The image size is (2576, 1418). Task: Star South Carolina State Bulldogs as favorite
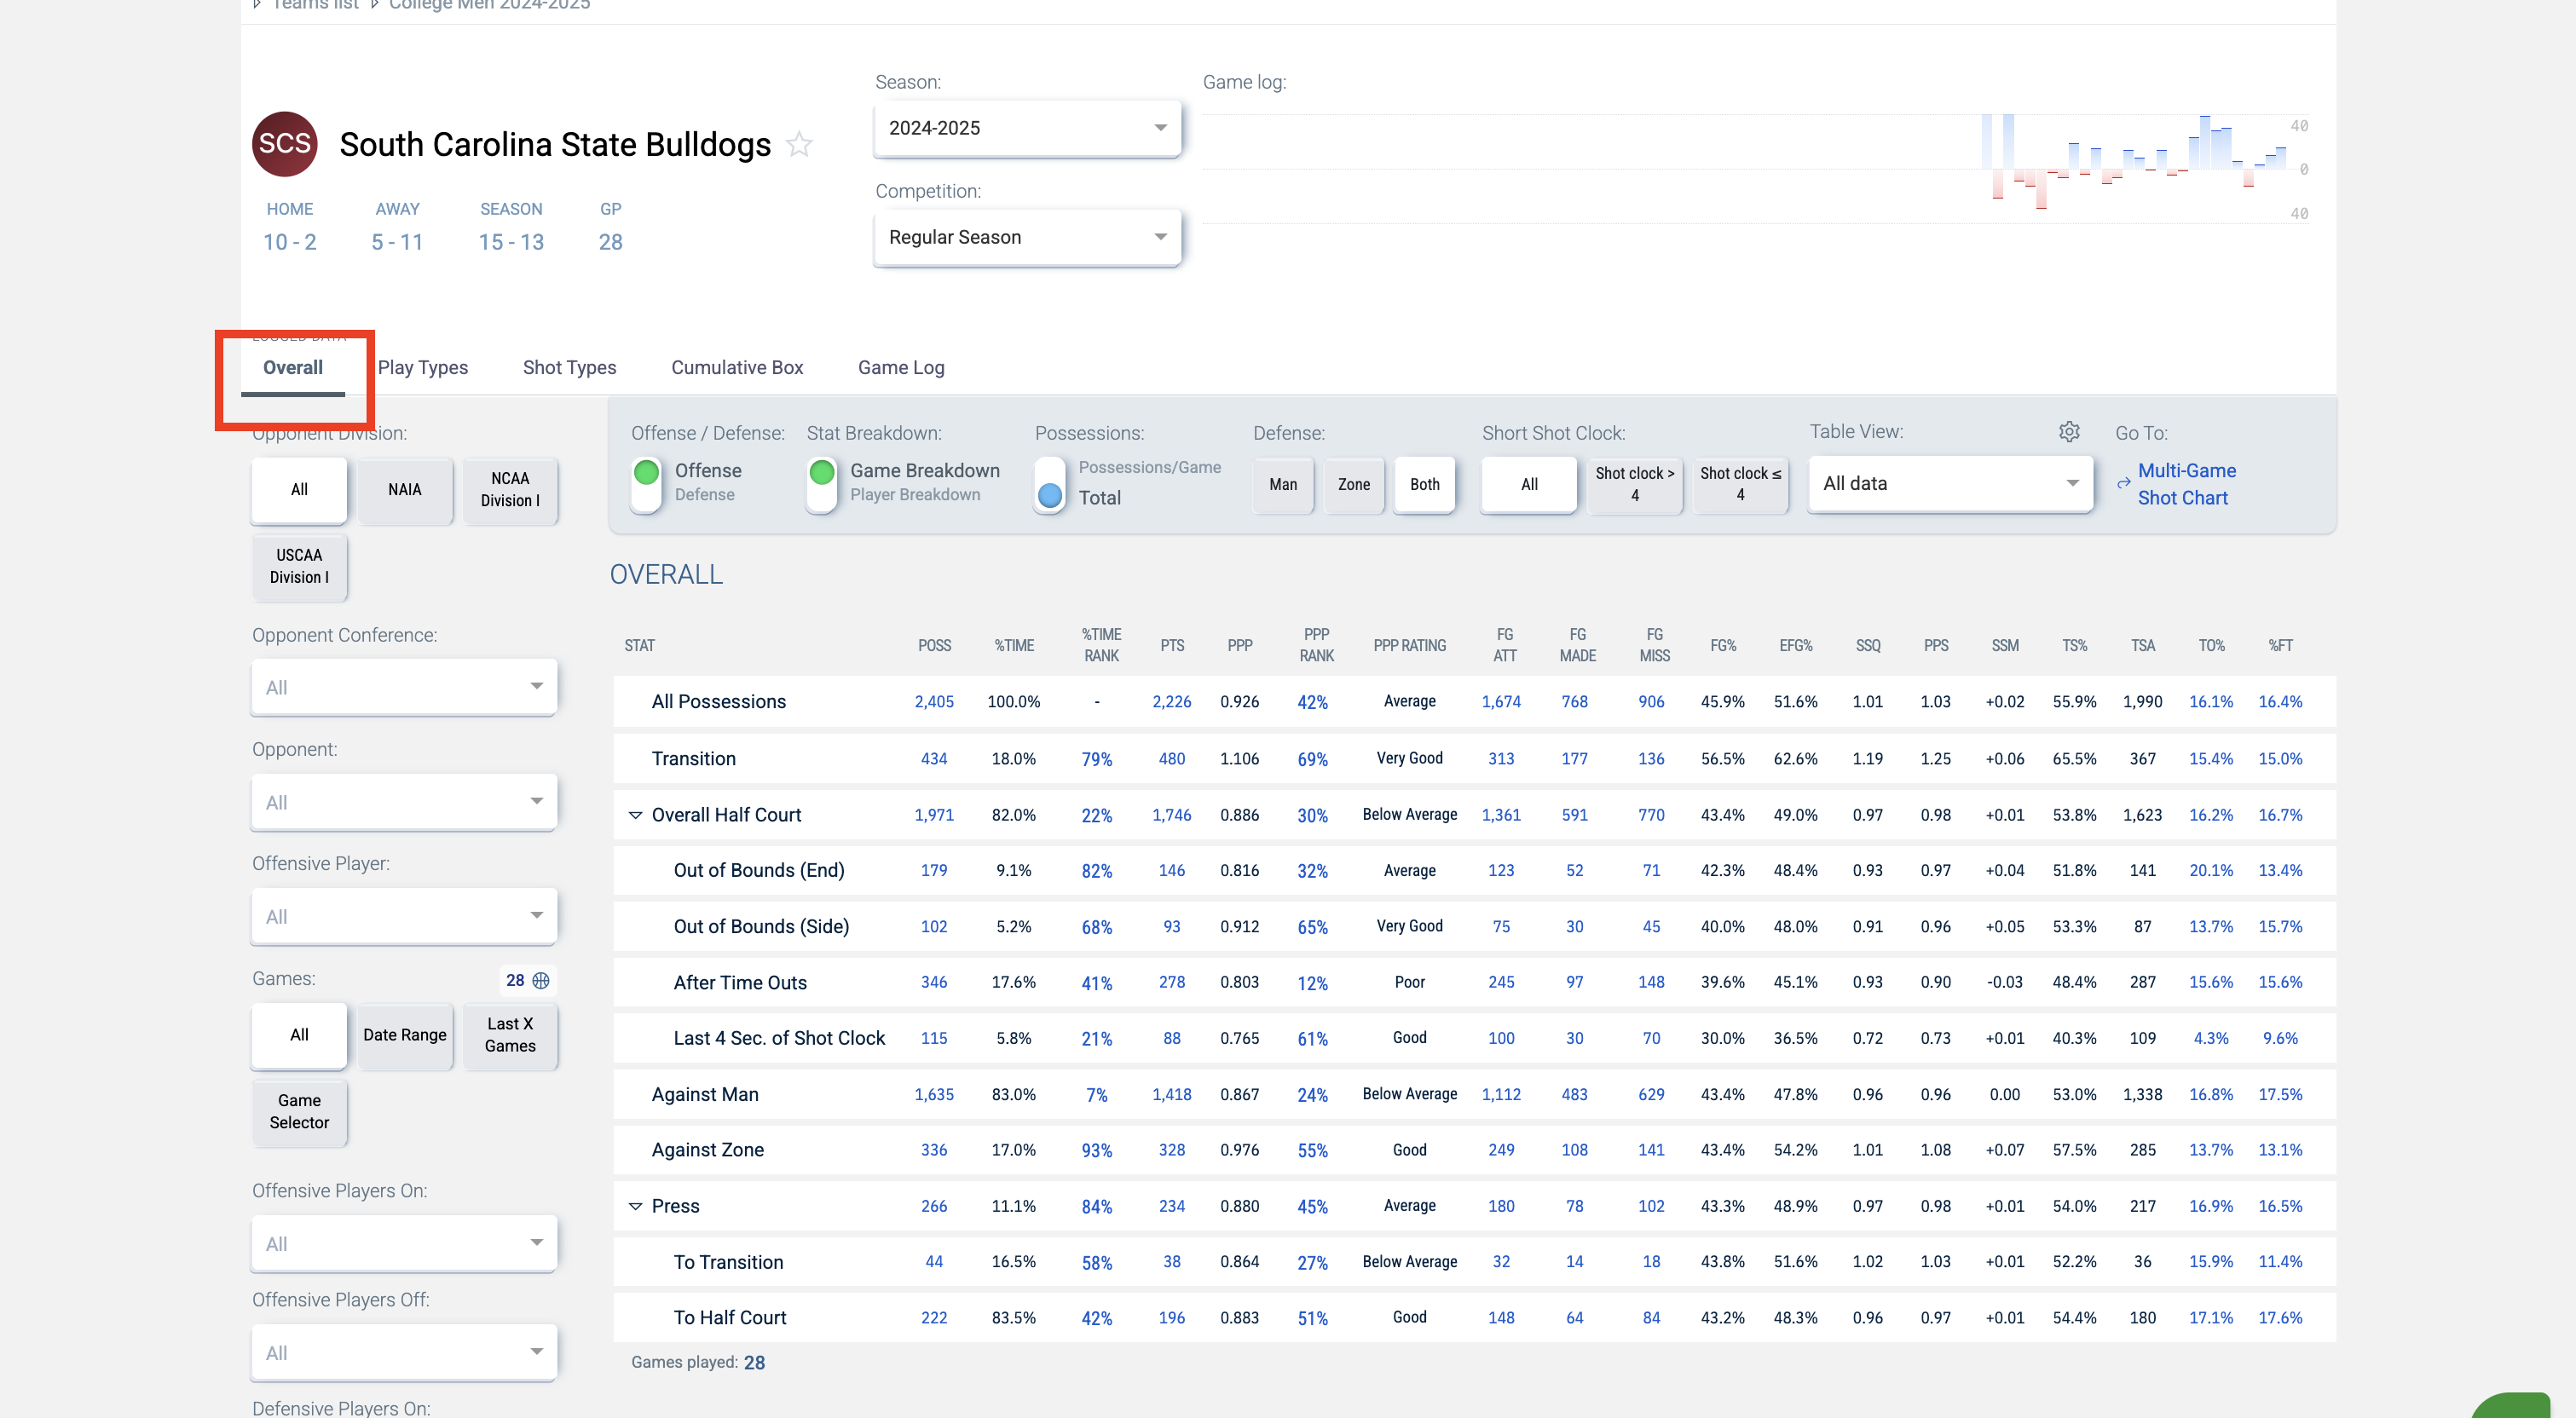(x=799, y=145)
